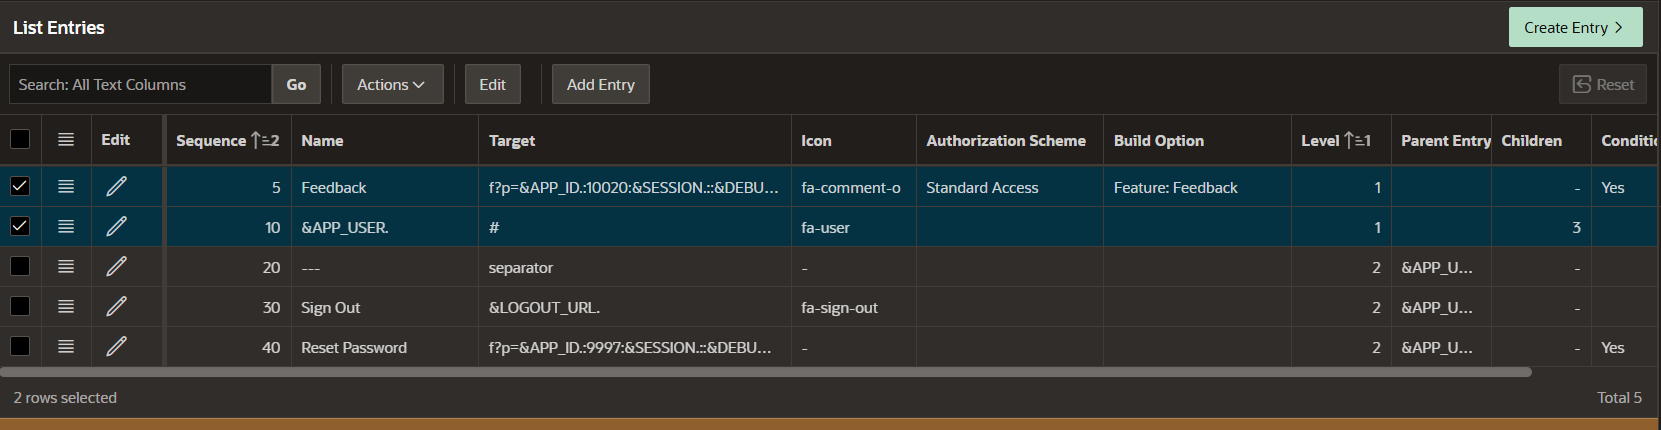Open row actions menu for Reset Password
The height and width of the screenshot is (430, 1661).
[x=66, y=347]
